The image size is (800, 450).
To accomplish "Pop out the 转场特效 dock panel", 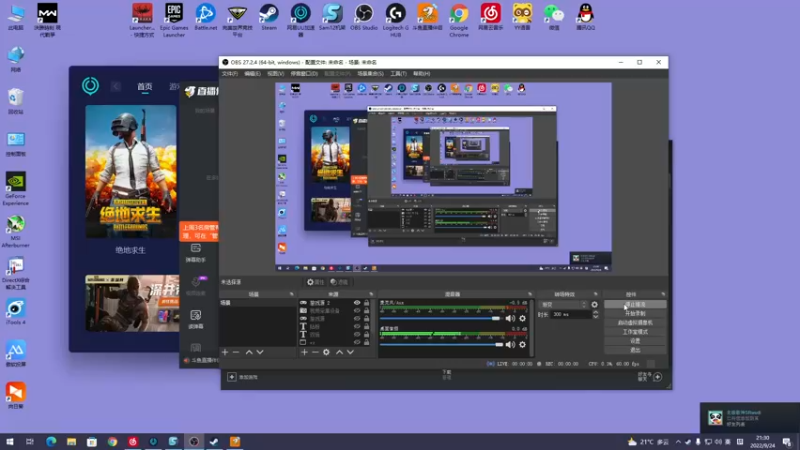I will [x=595, y=294].
